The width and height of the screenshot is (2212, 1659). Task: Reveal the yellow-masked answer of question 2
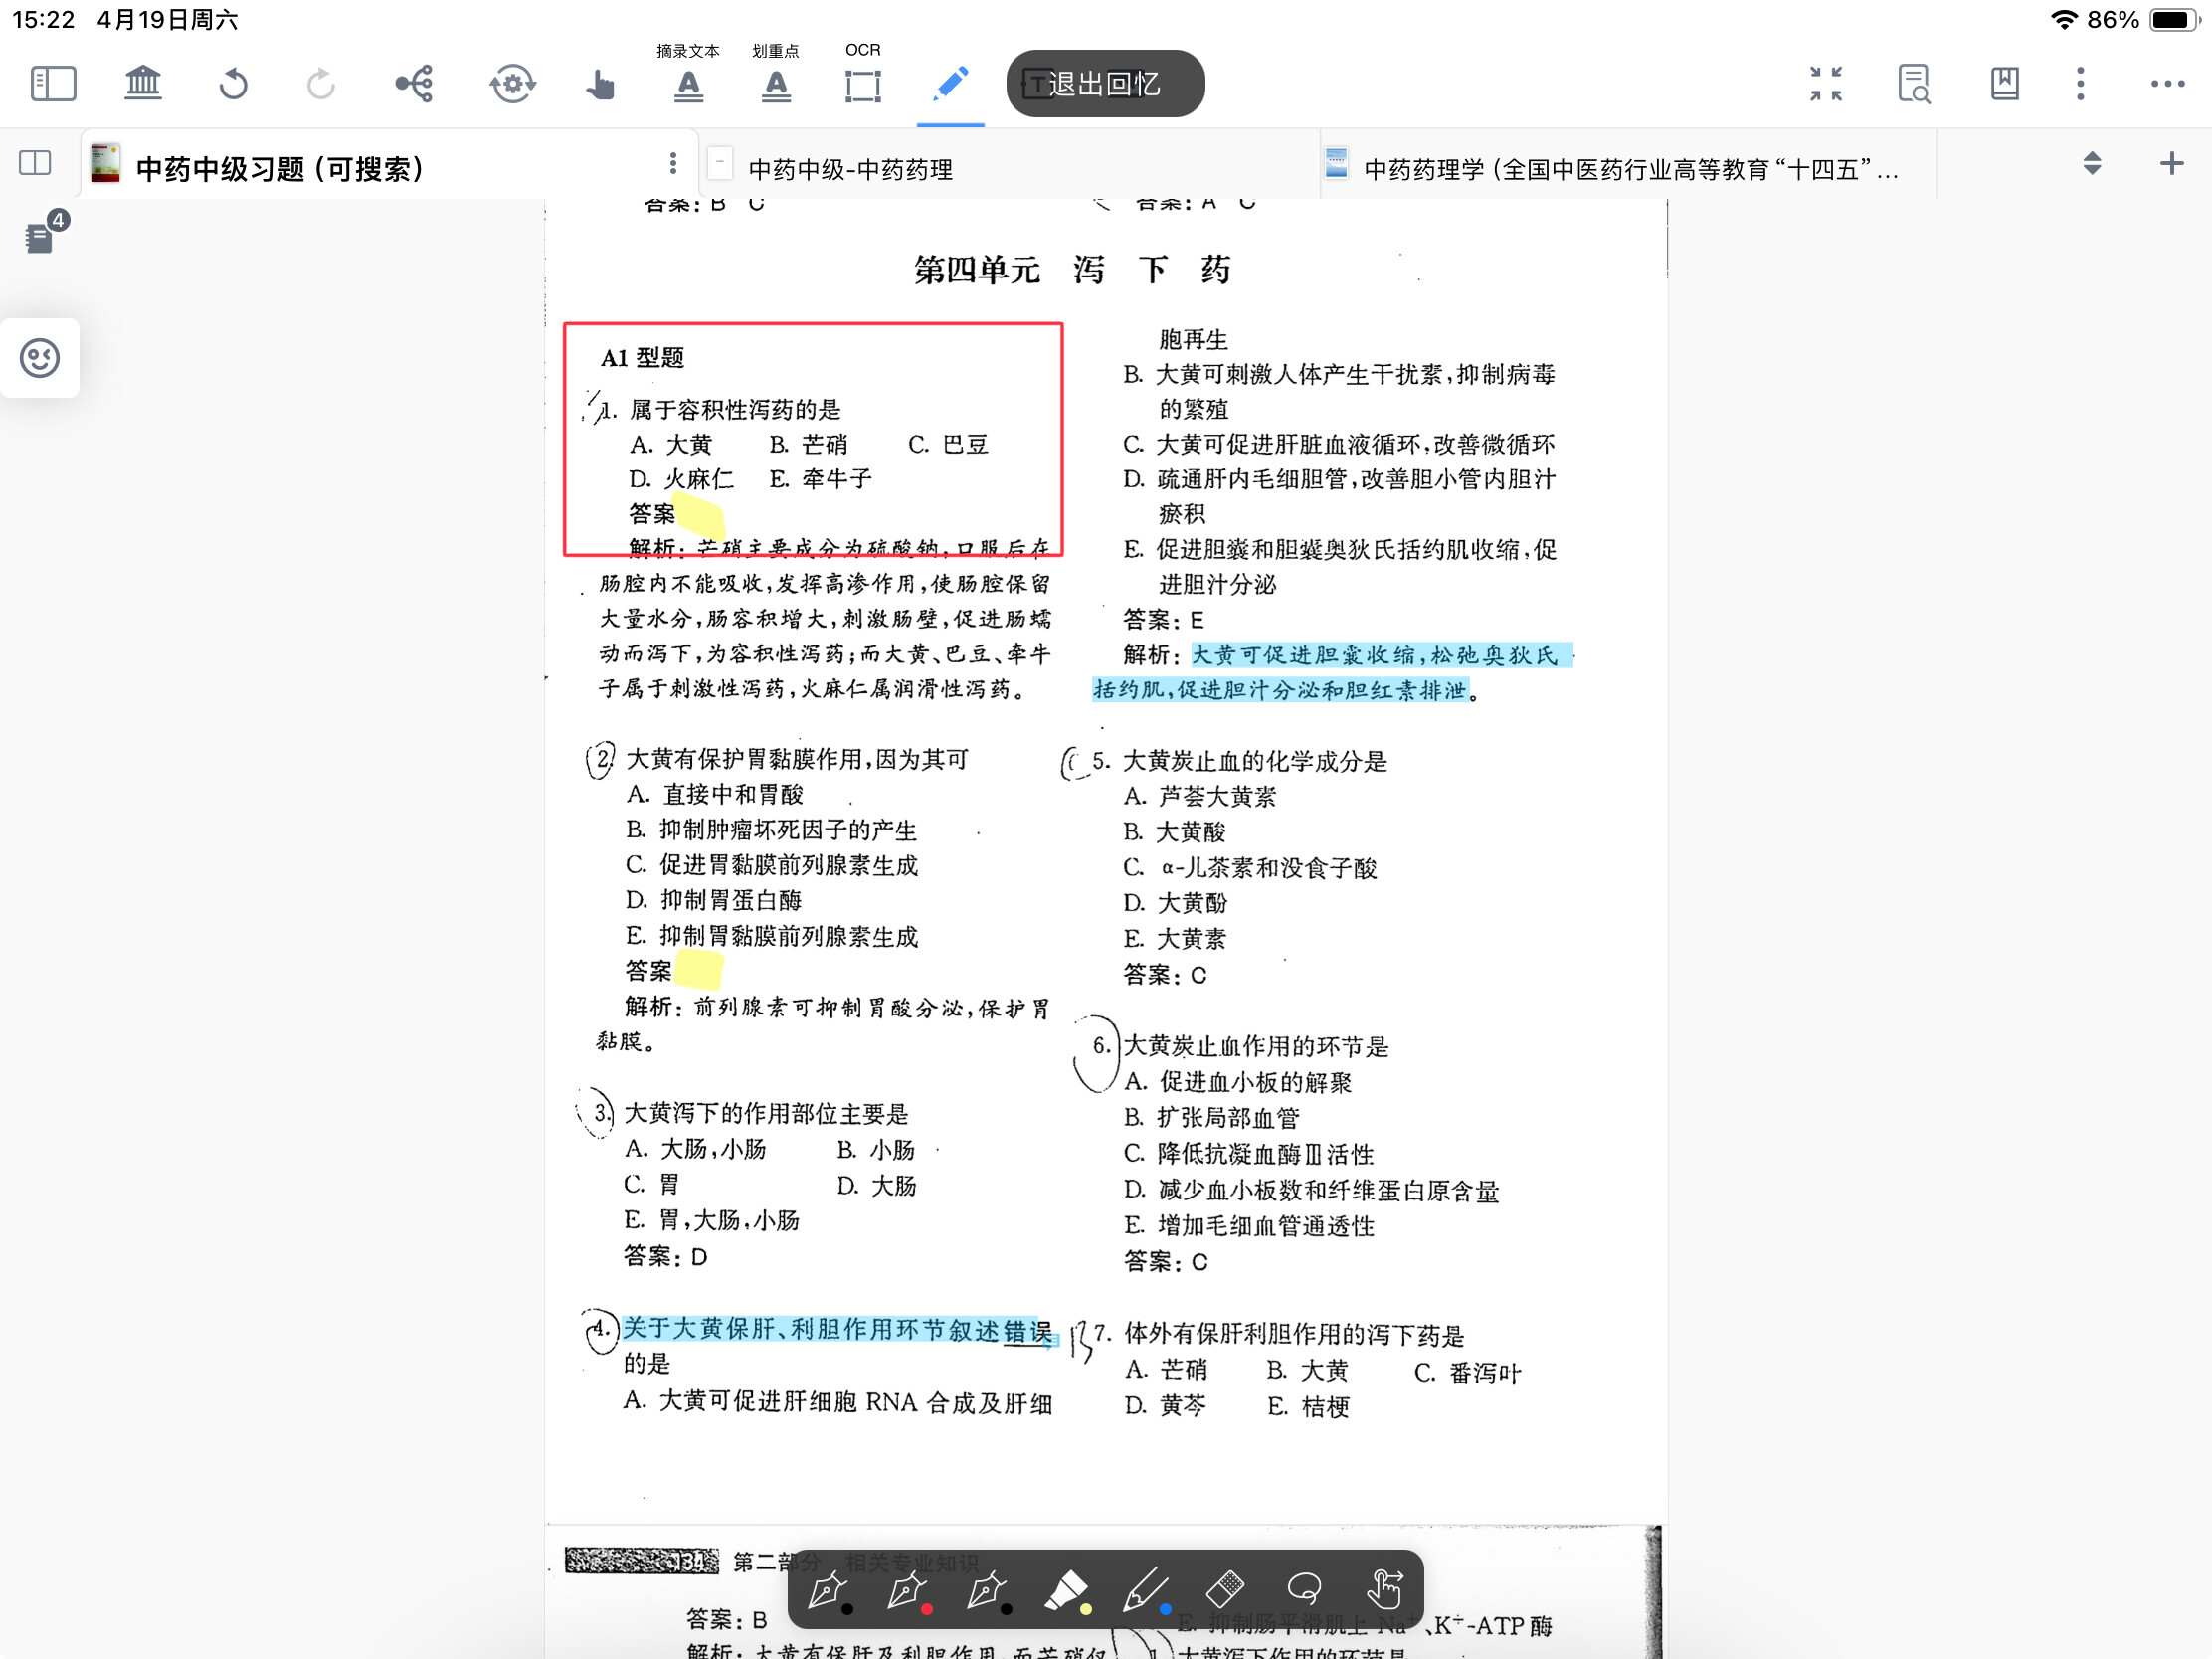click(x=698, y=970)
